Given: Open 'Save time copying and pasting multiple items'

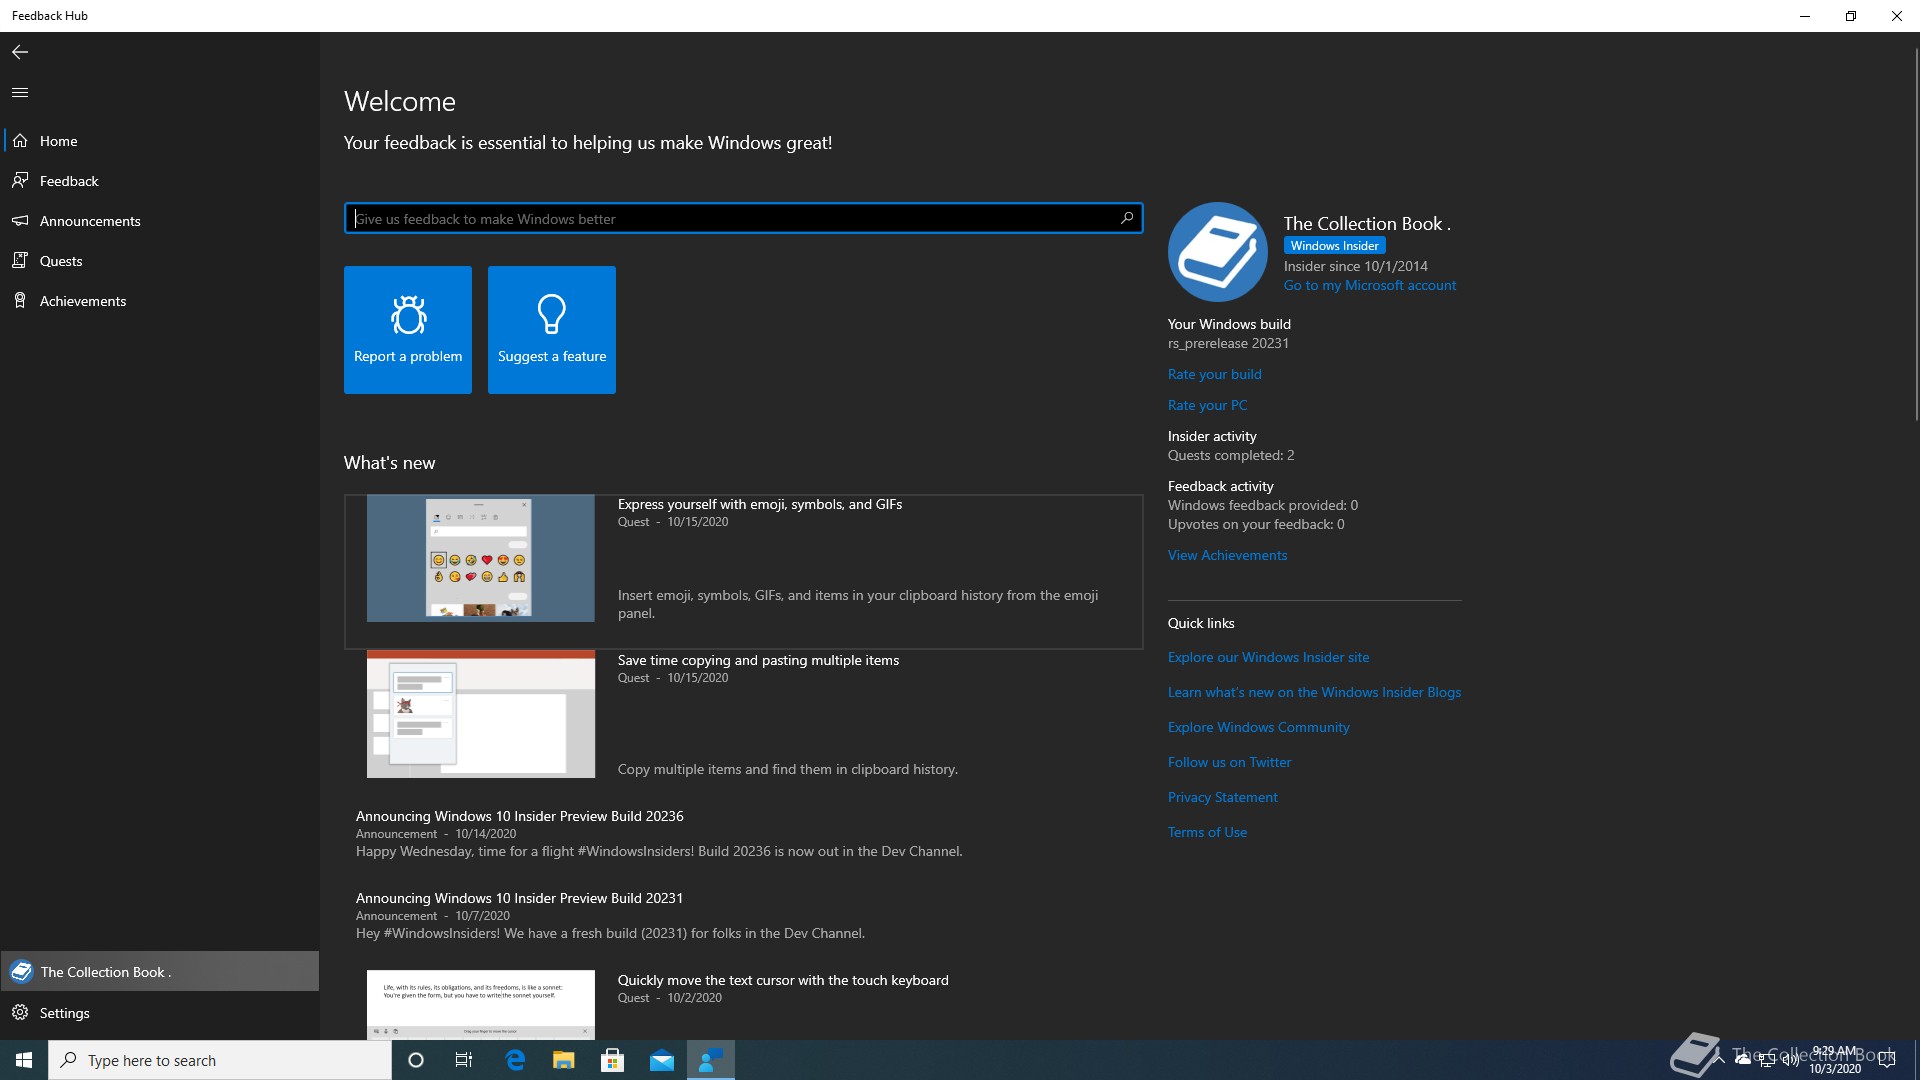Looking at the screenshot, I should (758, 660).
